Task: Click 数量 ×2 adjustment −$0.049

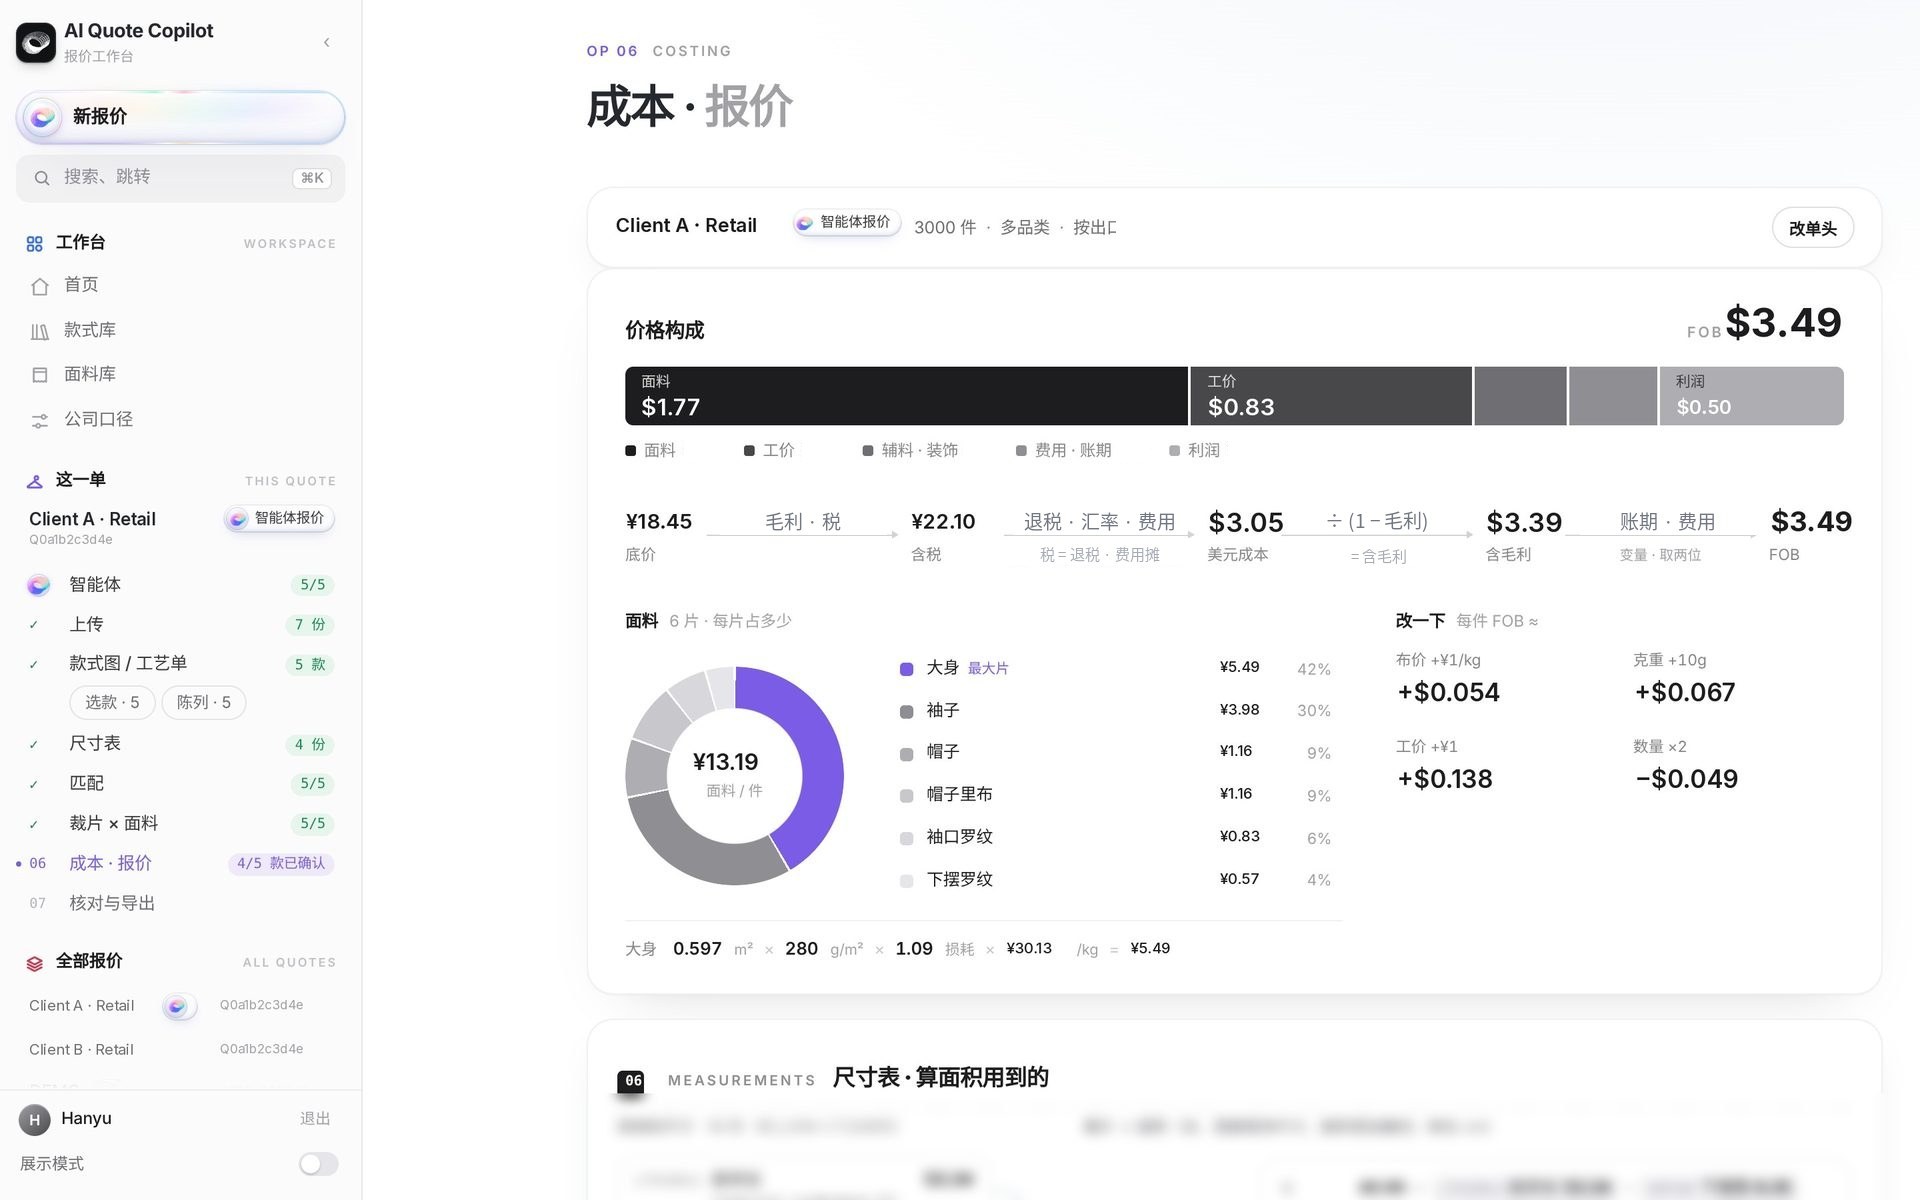Action: [x=1686, y=766]
